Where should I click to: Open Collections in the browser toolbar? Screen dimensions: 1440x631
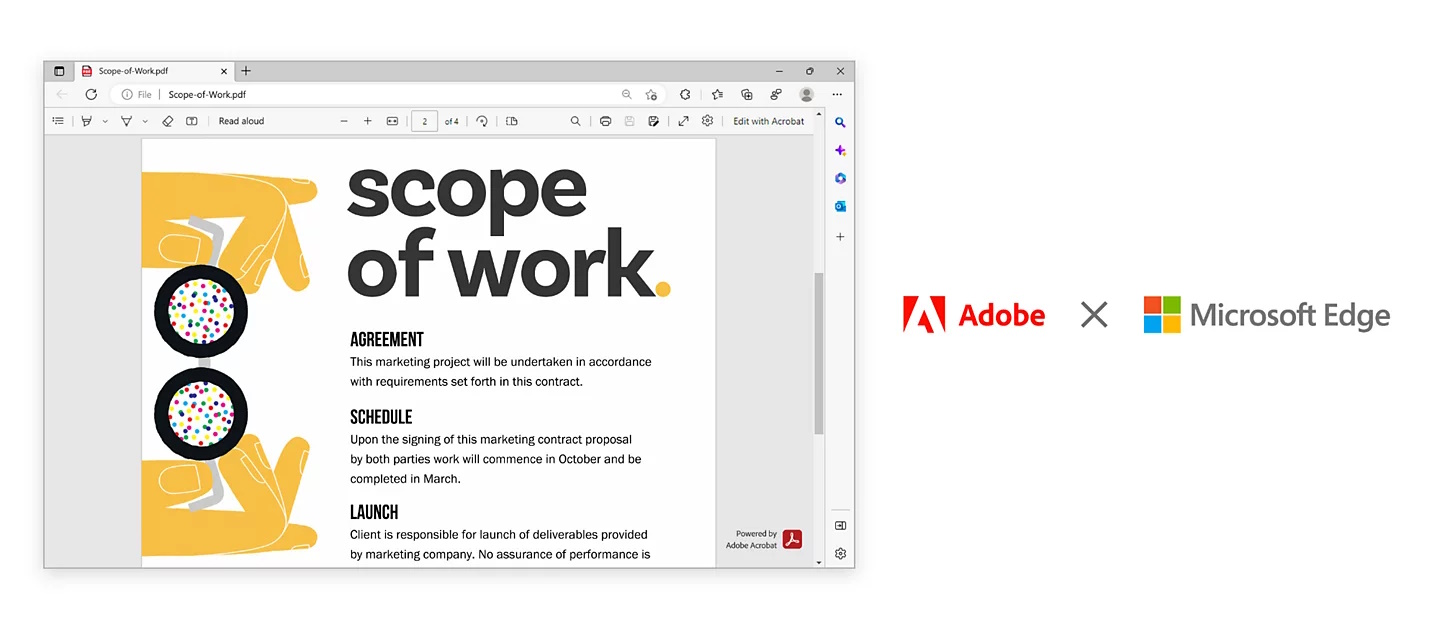pos(747,94)
